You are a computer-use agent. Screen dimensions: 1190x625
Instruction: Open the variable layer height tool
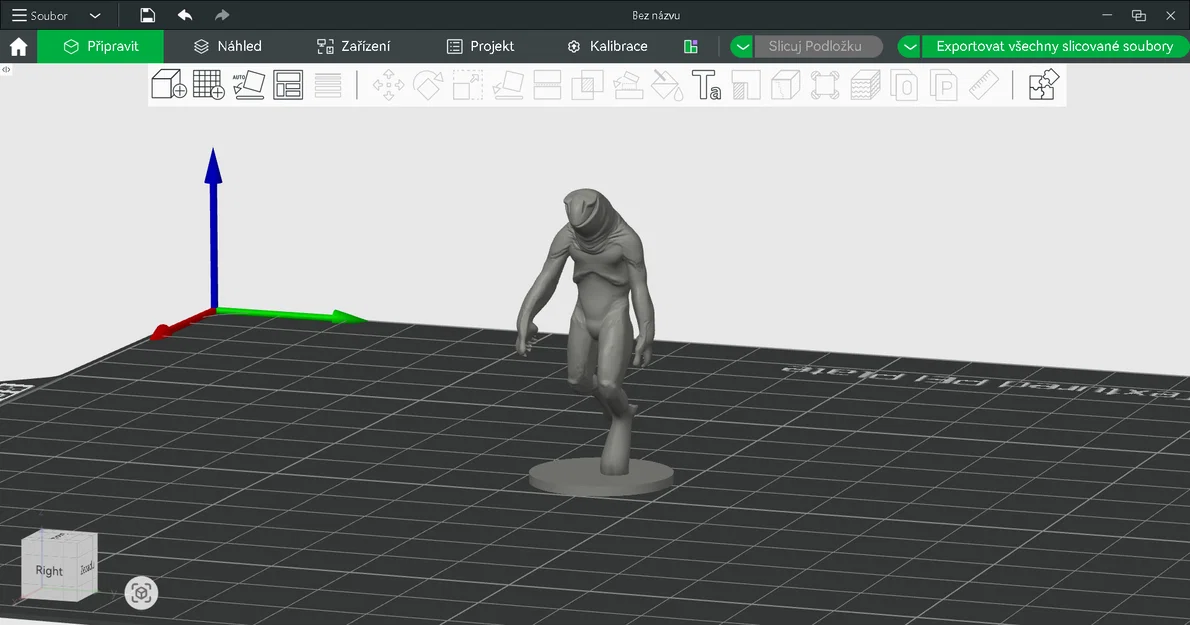pyautogui.click(x=328, y=85)
